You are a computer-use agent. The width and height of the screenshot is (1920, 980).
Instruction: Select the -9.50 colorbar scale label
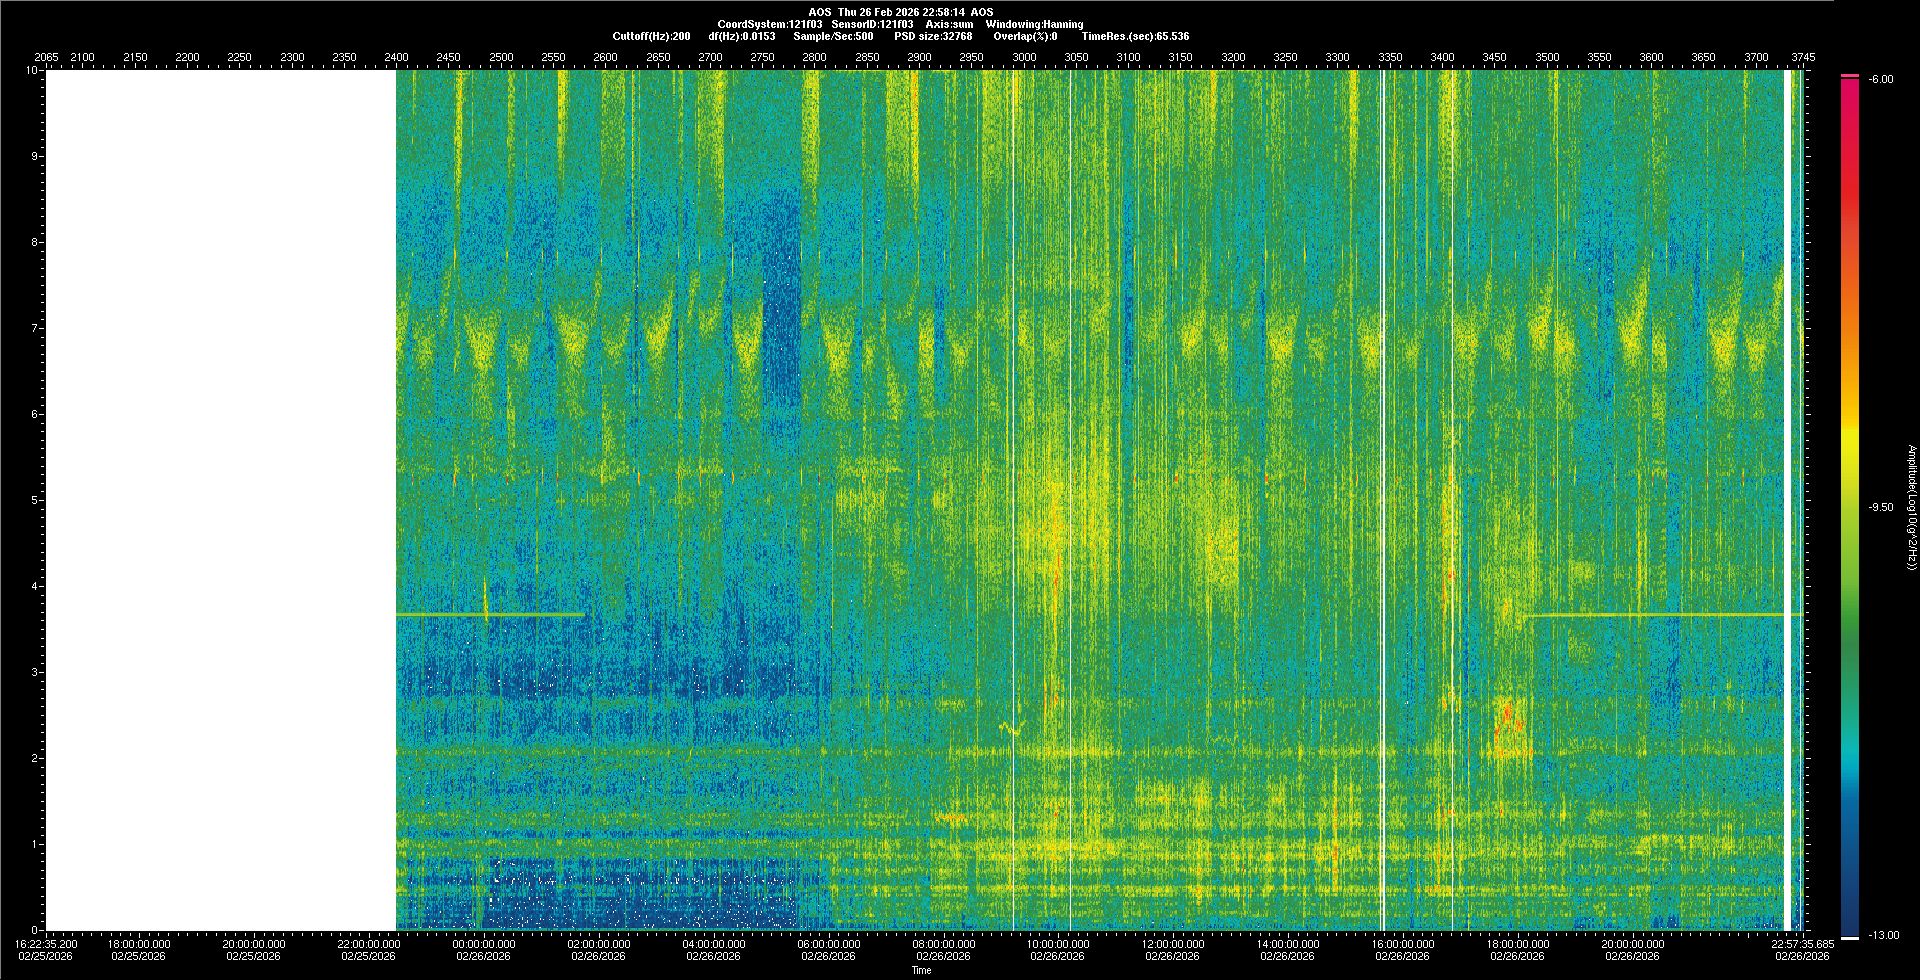coord(1880,507)
